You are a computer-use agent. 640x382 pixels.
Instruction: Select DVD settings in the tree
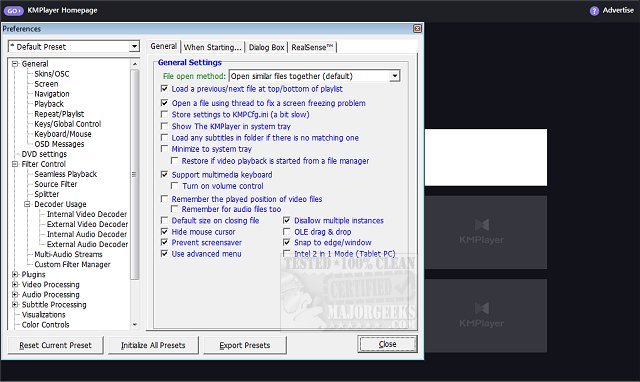[x=44, y=154]
